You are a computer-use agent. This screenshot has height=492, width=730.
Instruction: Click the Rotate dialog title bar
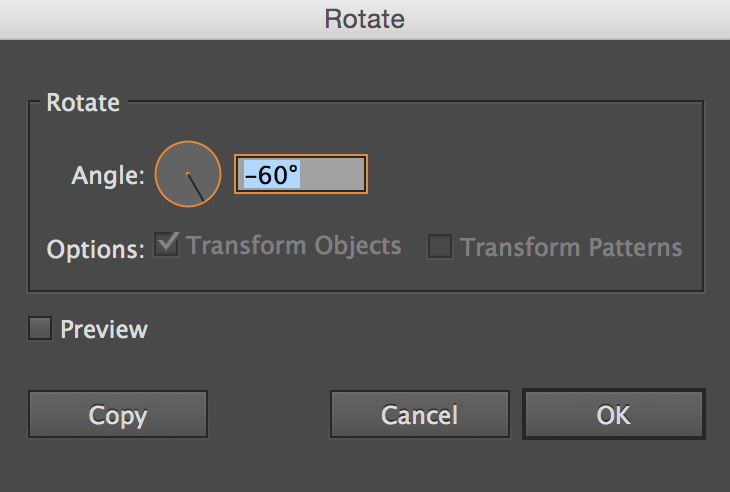(365, 19)
